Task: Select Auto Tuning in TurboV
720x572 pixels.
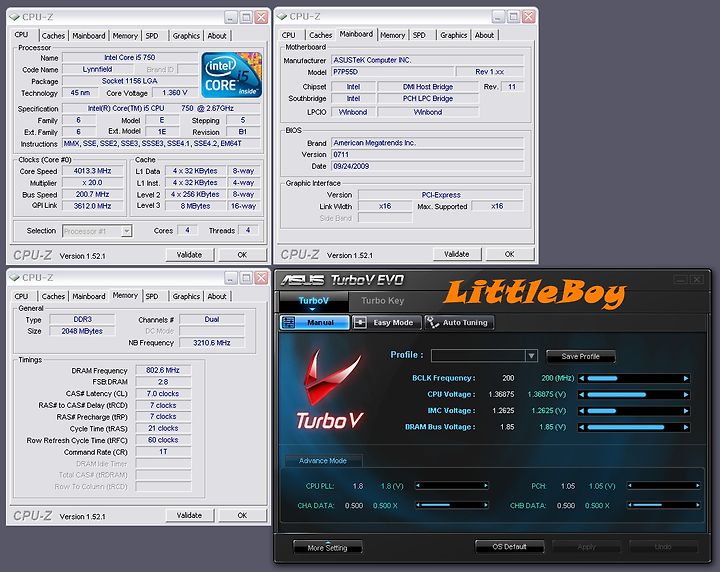Action: pyautogui.click(x=459, y=322)
